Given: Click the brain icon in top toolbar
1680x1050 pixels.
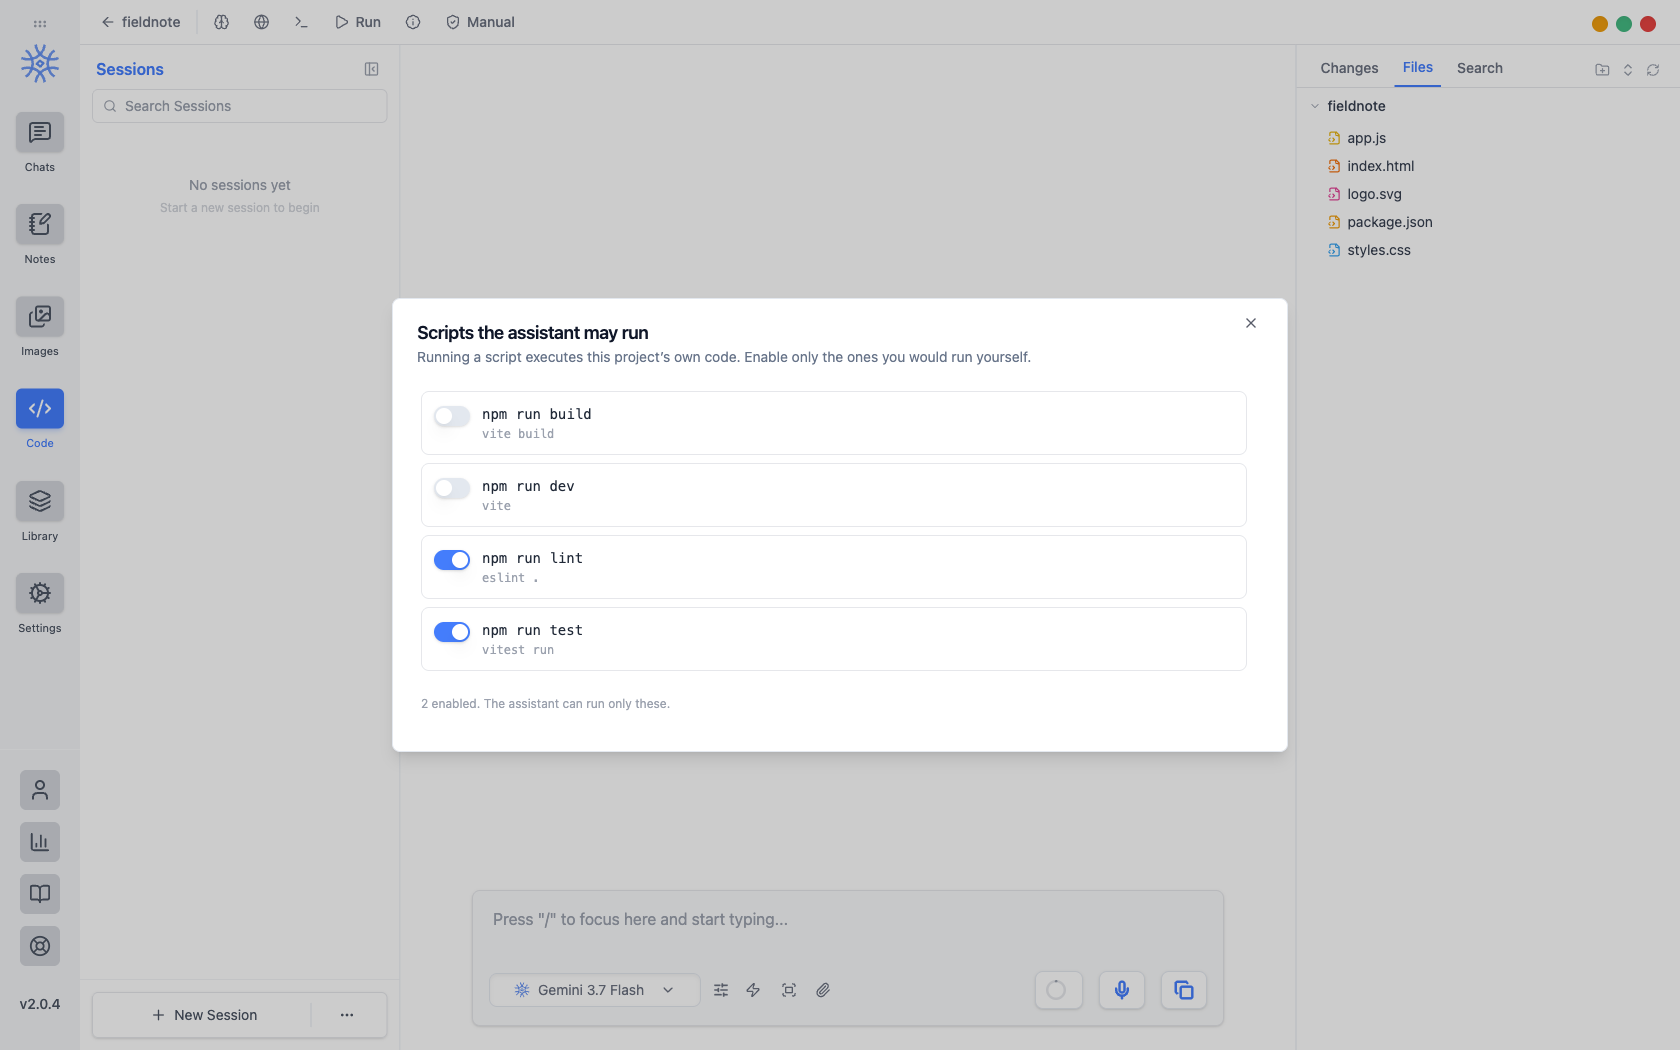Looking at the screenshot, I should click(x=222, y=22).
